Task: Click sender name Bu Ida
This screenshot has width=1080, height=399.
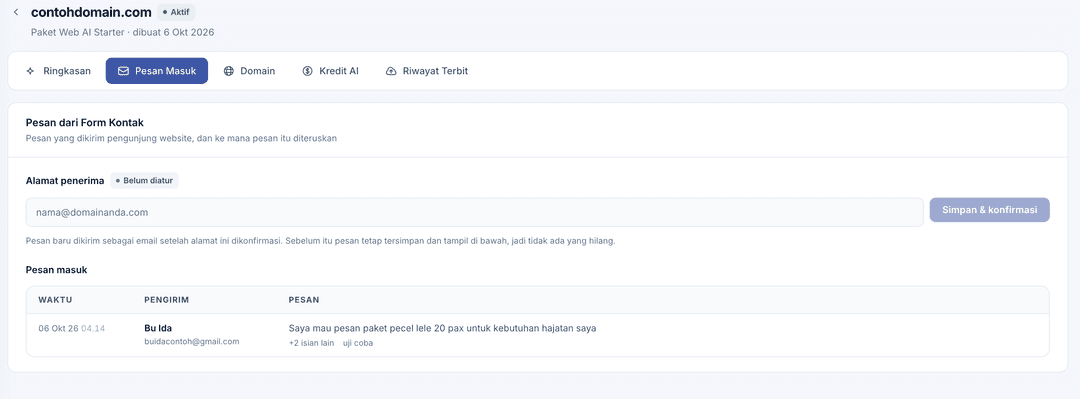Action: (158, 328)
